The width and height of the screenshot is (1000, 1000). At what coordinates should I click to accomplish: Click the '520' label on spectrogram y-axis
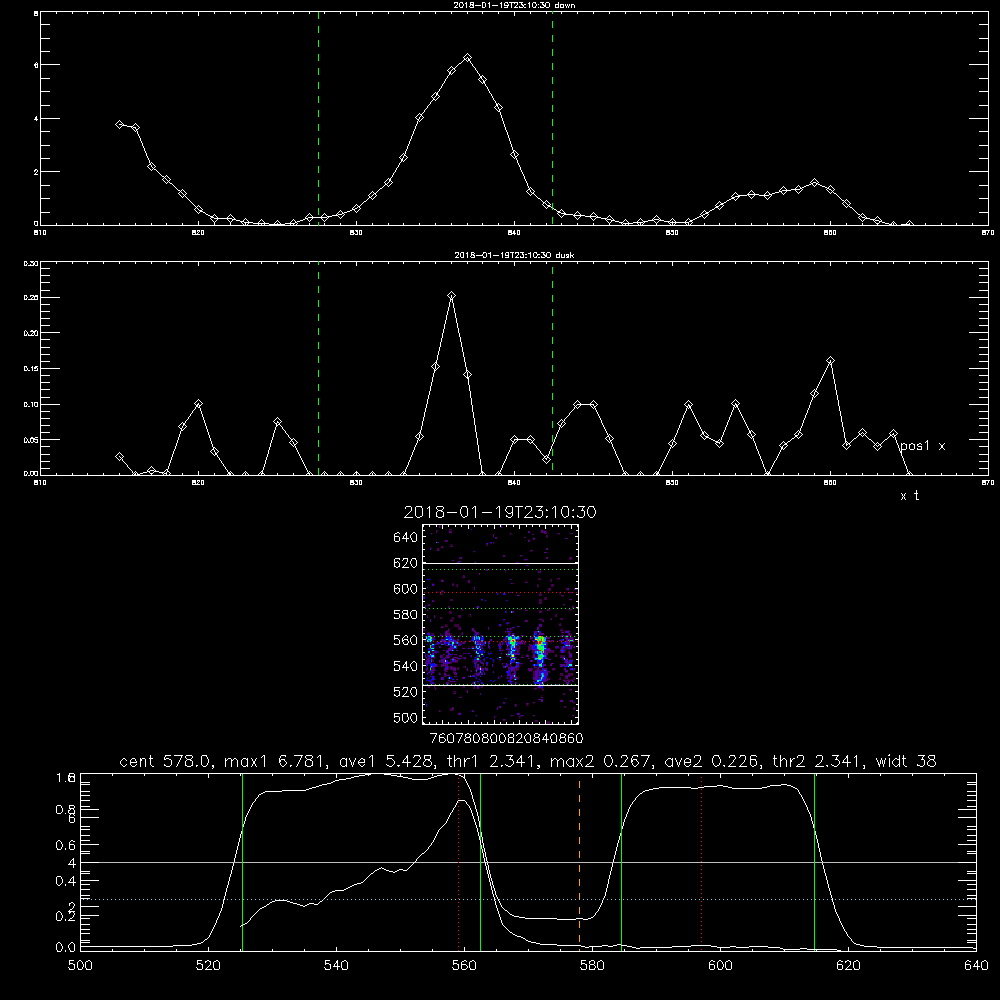(405, 692)
